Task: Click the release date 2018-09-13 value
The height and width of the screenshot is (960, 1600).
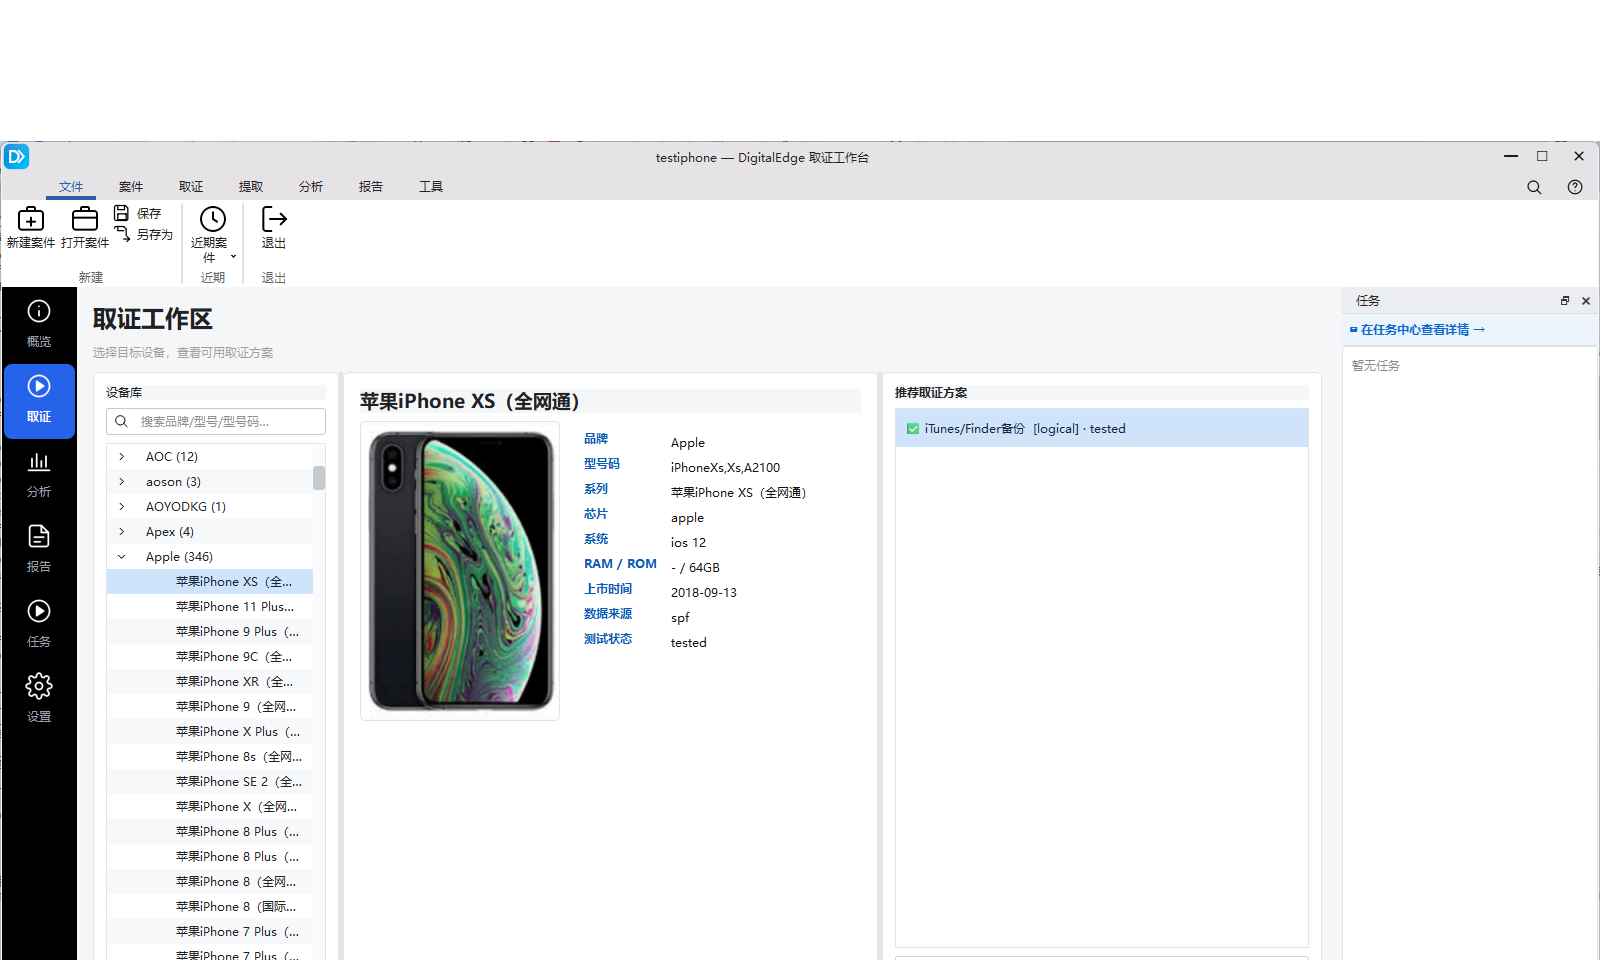Action: pos(704,593)
